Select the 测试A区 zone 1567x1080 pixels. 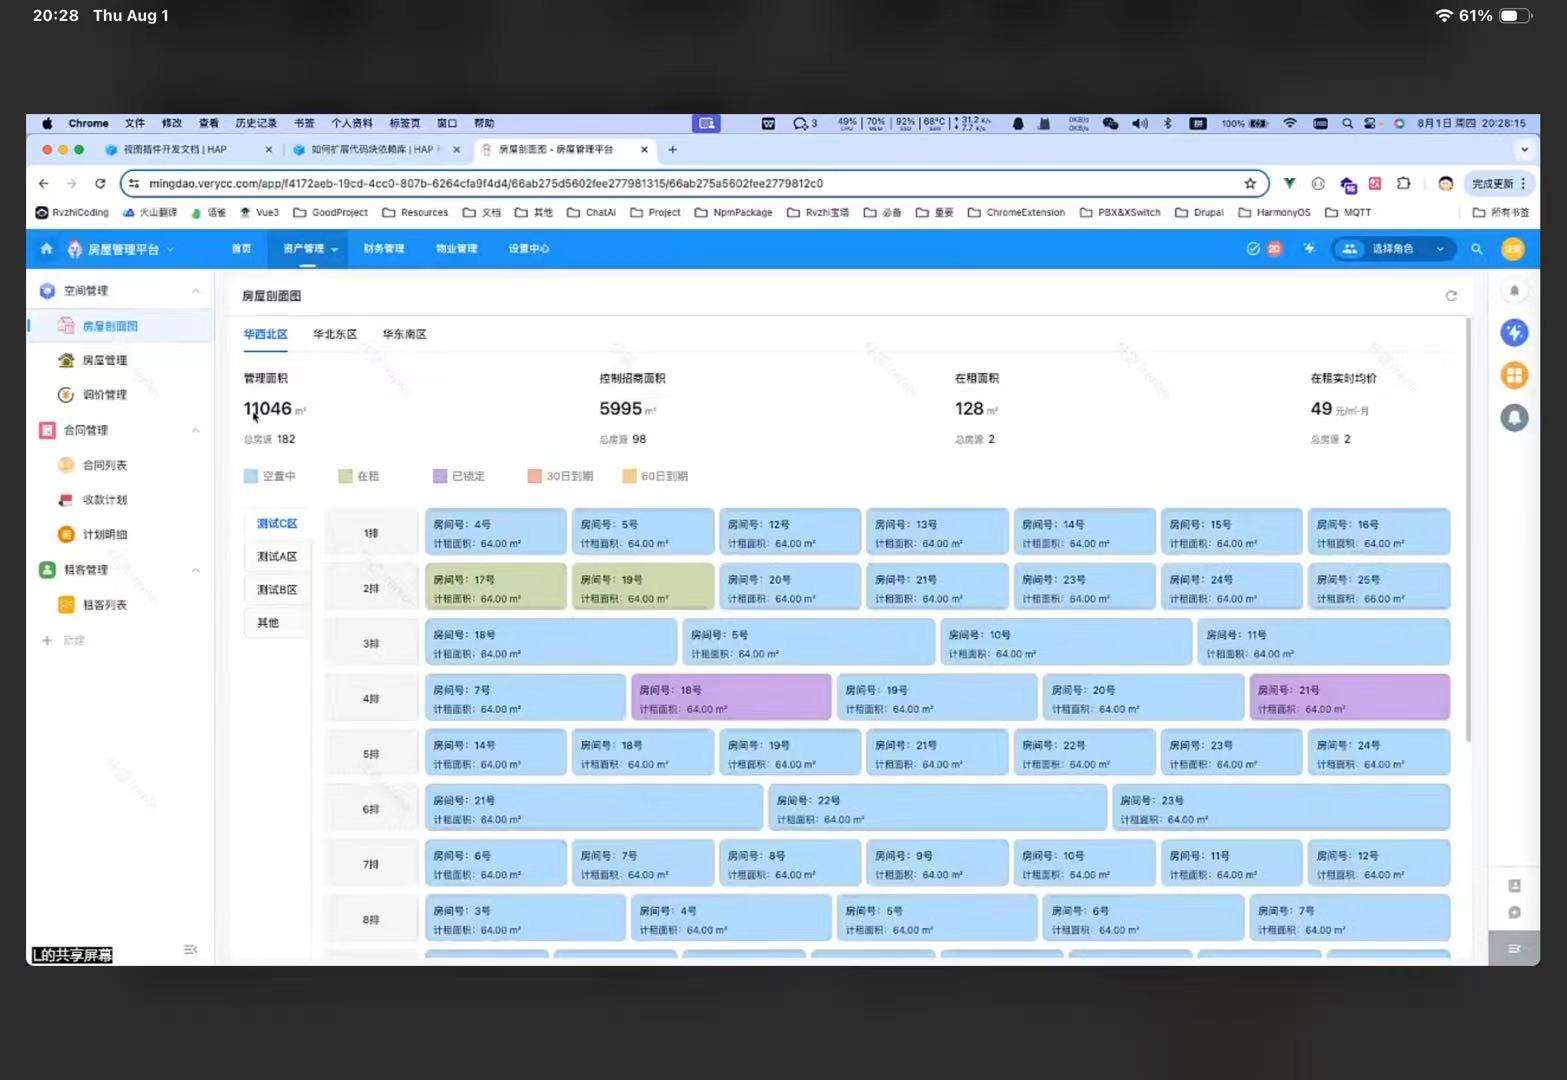(x=277, y=557)
